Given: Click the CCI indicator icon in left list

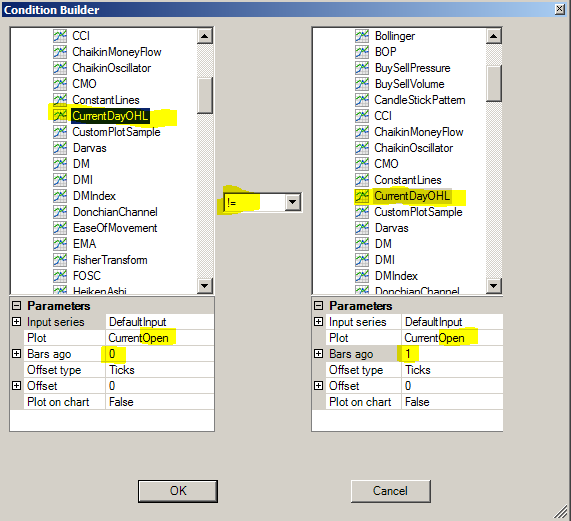Looking at the screenshot, I should click(60, 36).
